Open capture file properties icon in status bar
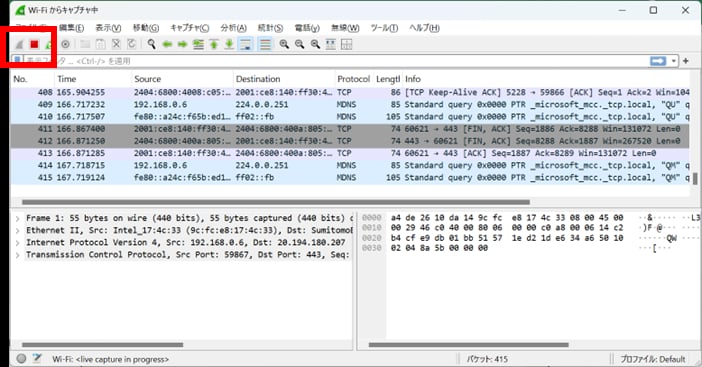Screen dimensions: 702x367 coord(37,358)
